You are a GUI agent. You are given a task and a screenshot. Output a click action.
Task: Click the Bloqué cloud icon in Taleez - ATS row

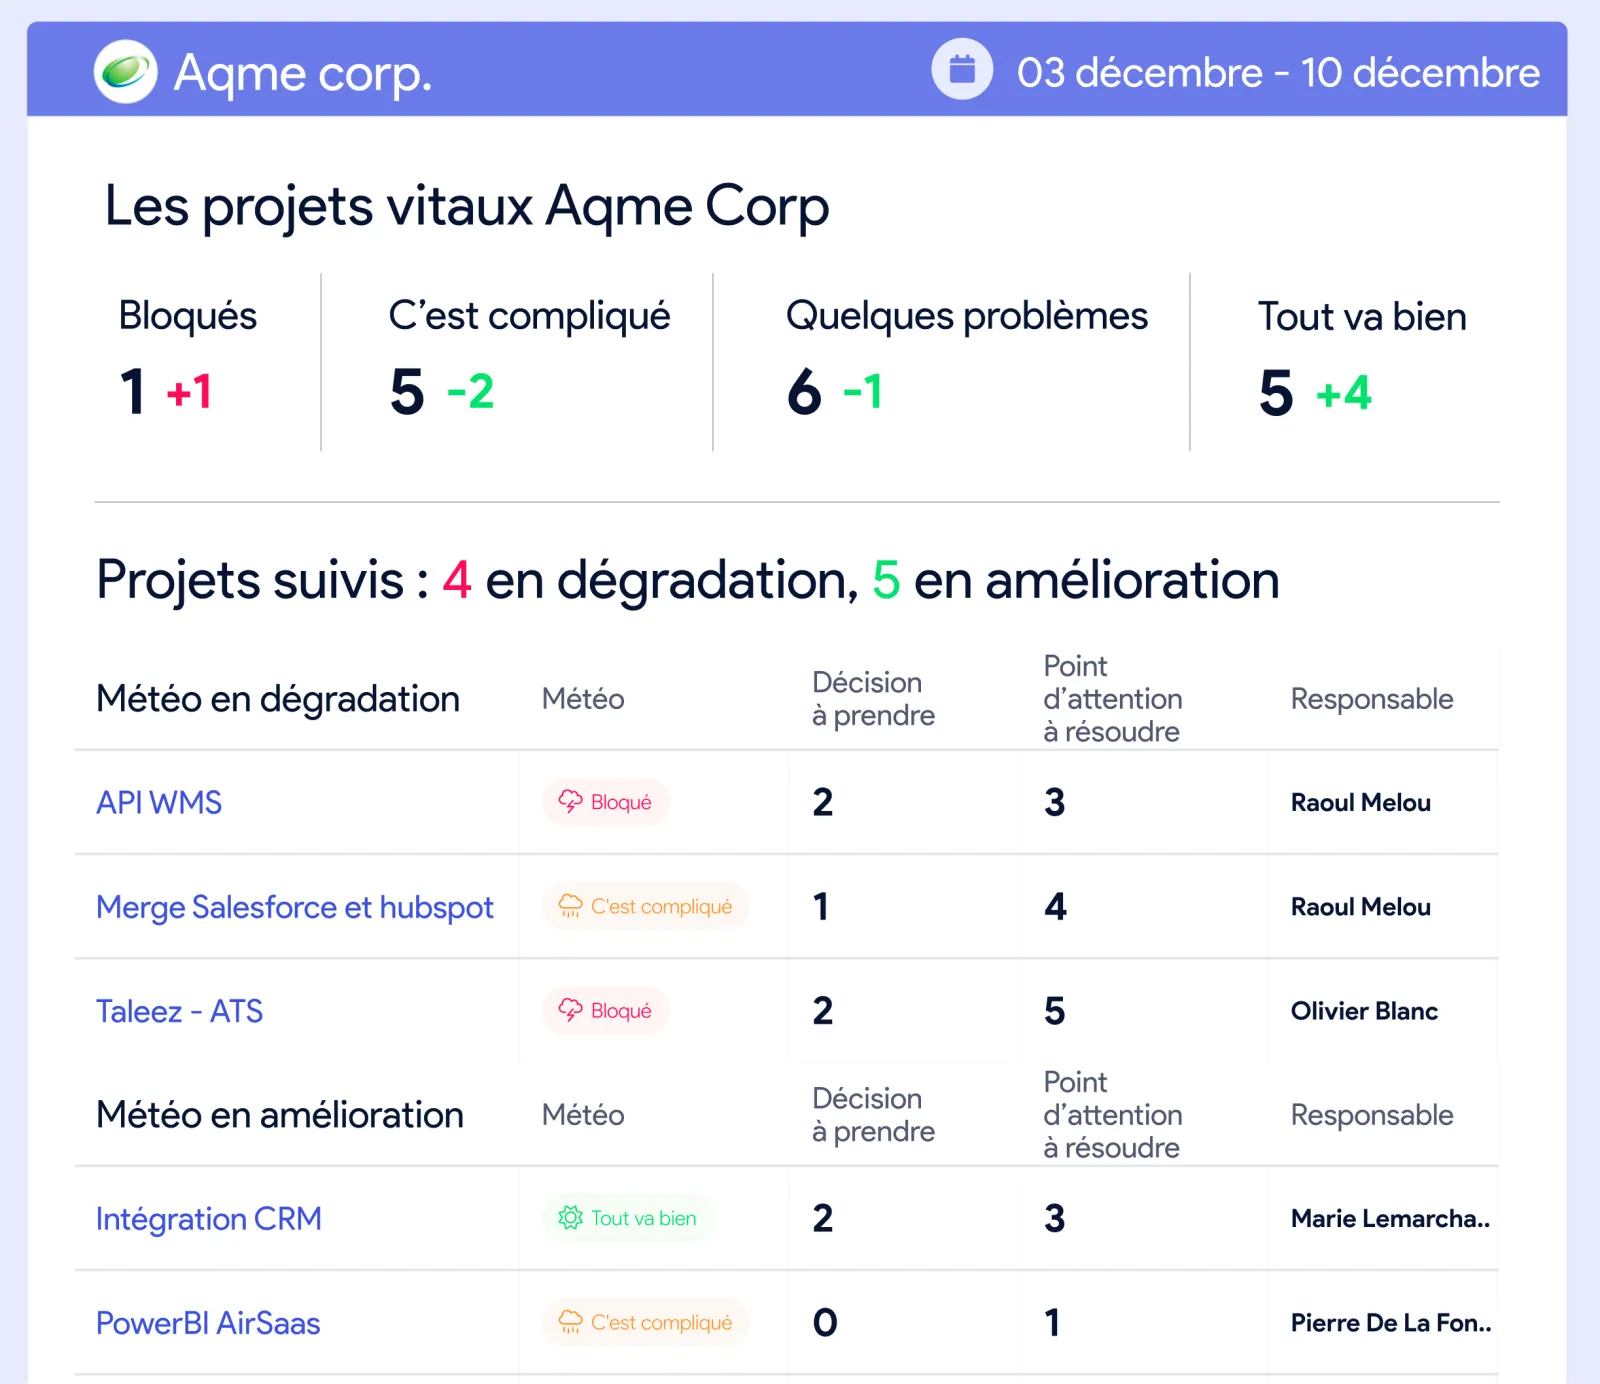coord(570,1010)
